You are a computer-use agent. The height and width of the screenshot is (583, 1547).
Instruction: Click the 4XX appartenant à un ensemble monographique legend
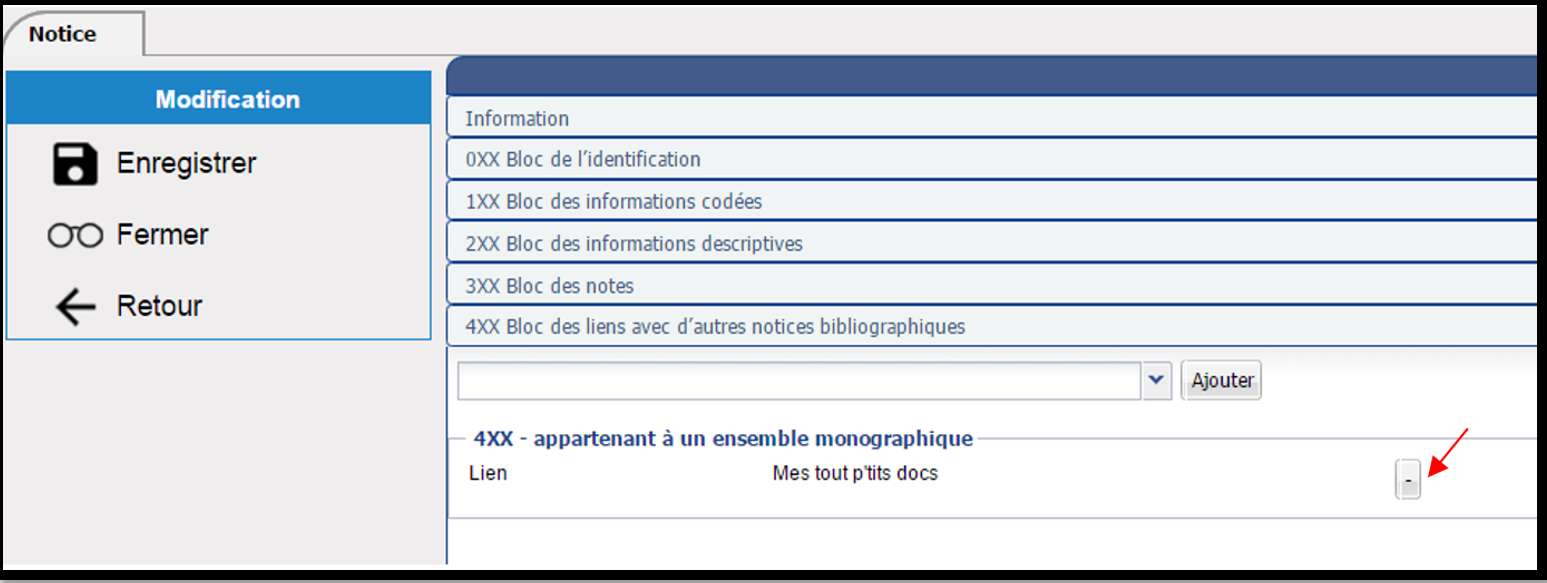(723, 438)
